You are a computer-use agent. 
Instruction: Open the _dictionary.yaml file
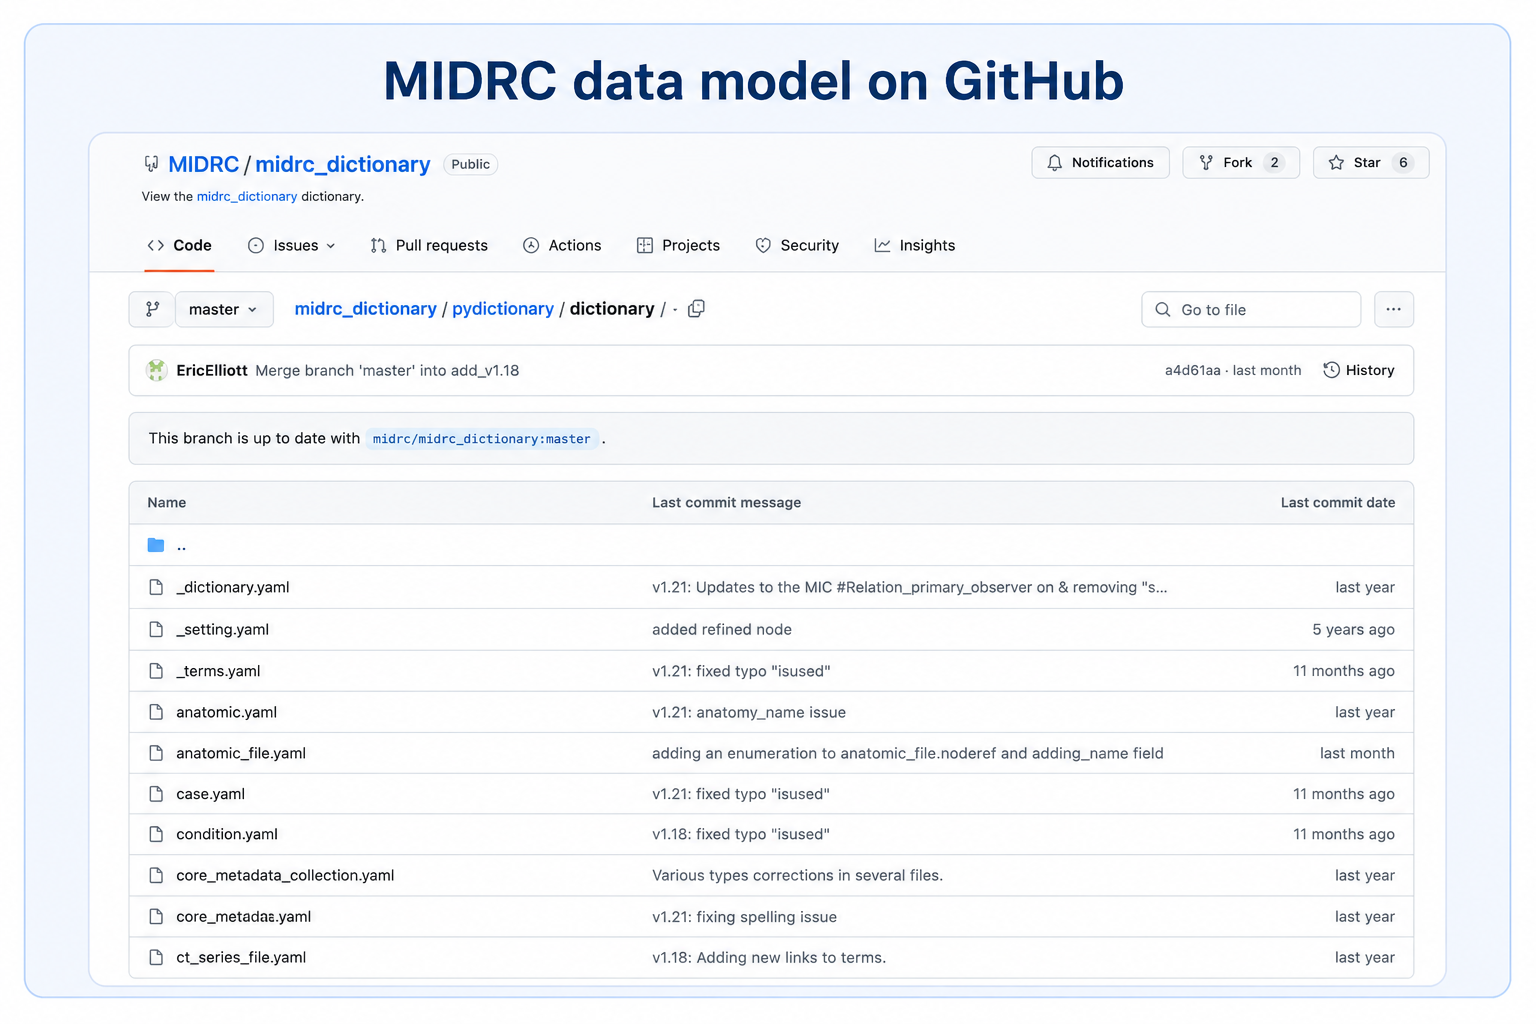pyautogui.click(x=233, y=587)
